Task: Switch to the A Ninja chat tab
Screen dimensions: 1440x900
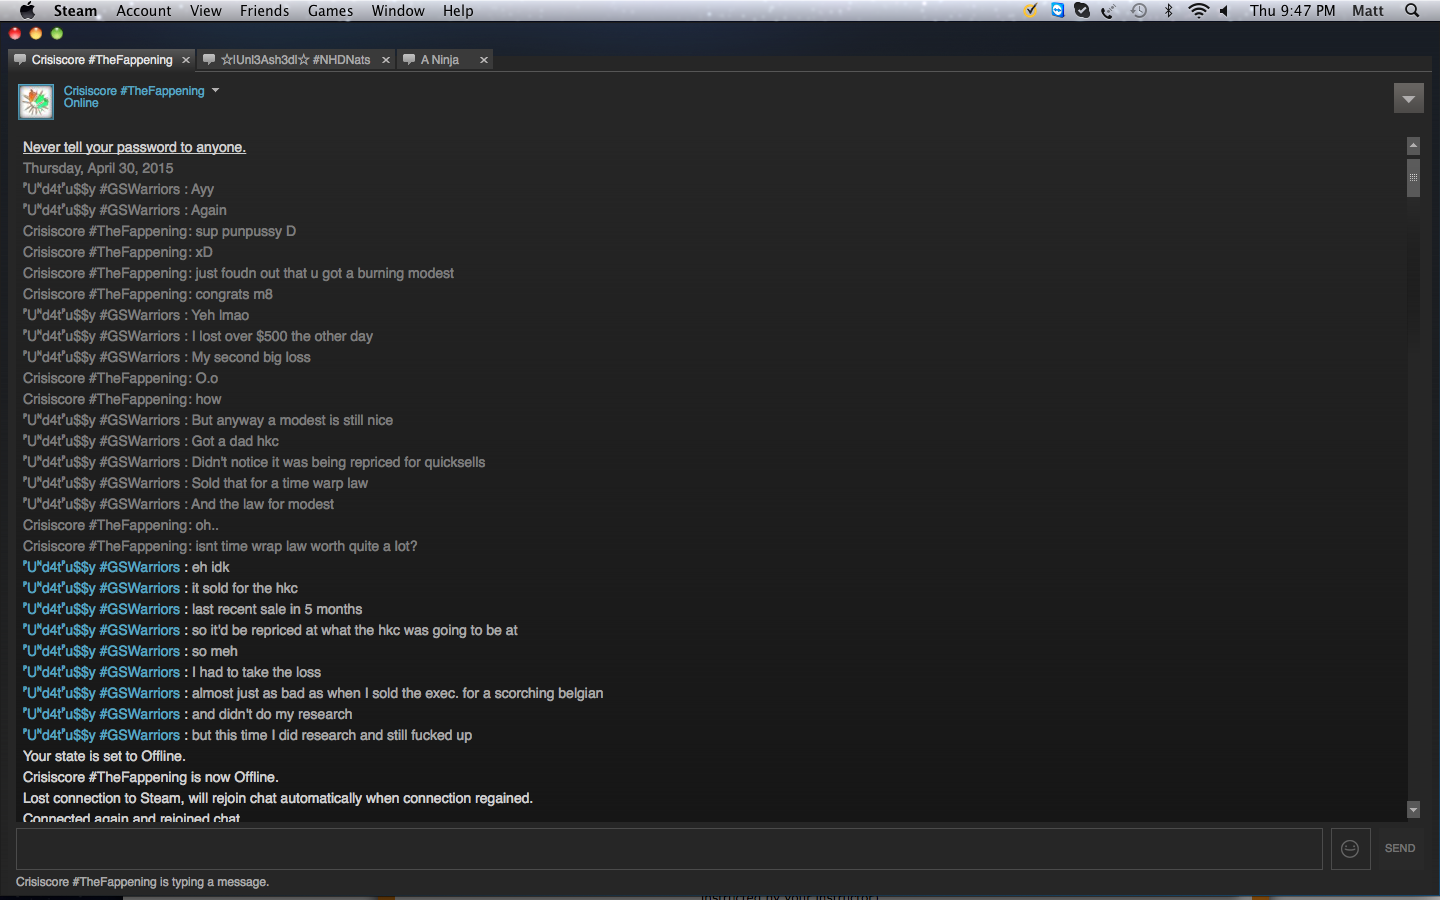Action: tap(439, 60)
